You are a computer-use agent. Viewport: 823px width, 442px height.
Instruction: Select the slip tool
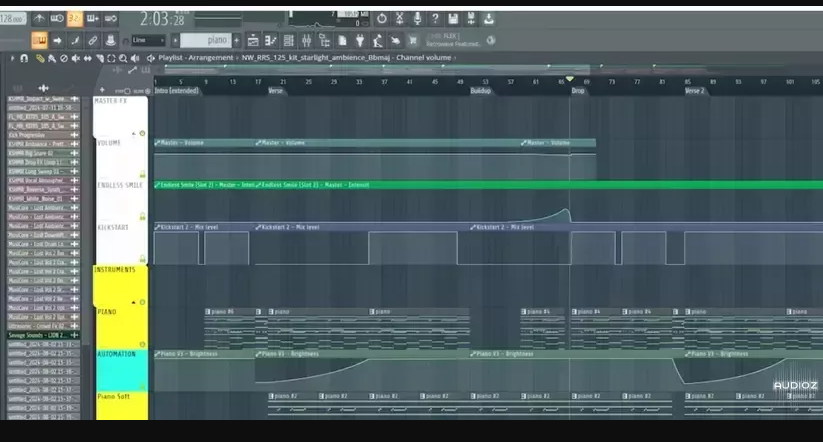(88, 58)
